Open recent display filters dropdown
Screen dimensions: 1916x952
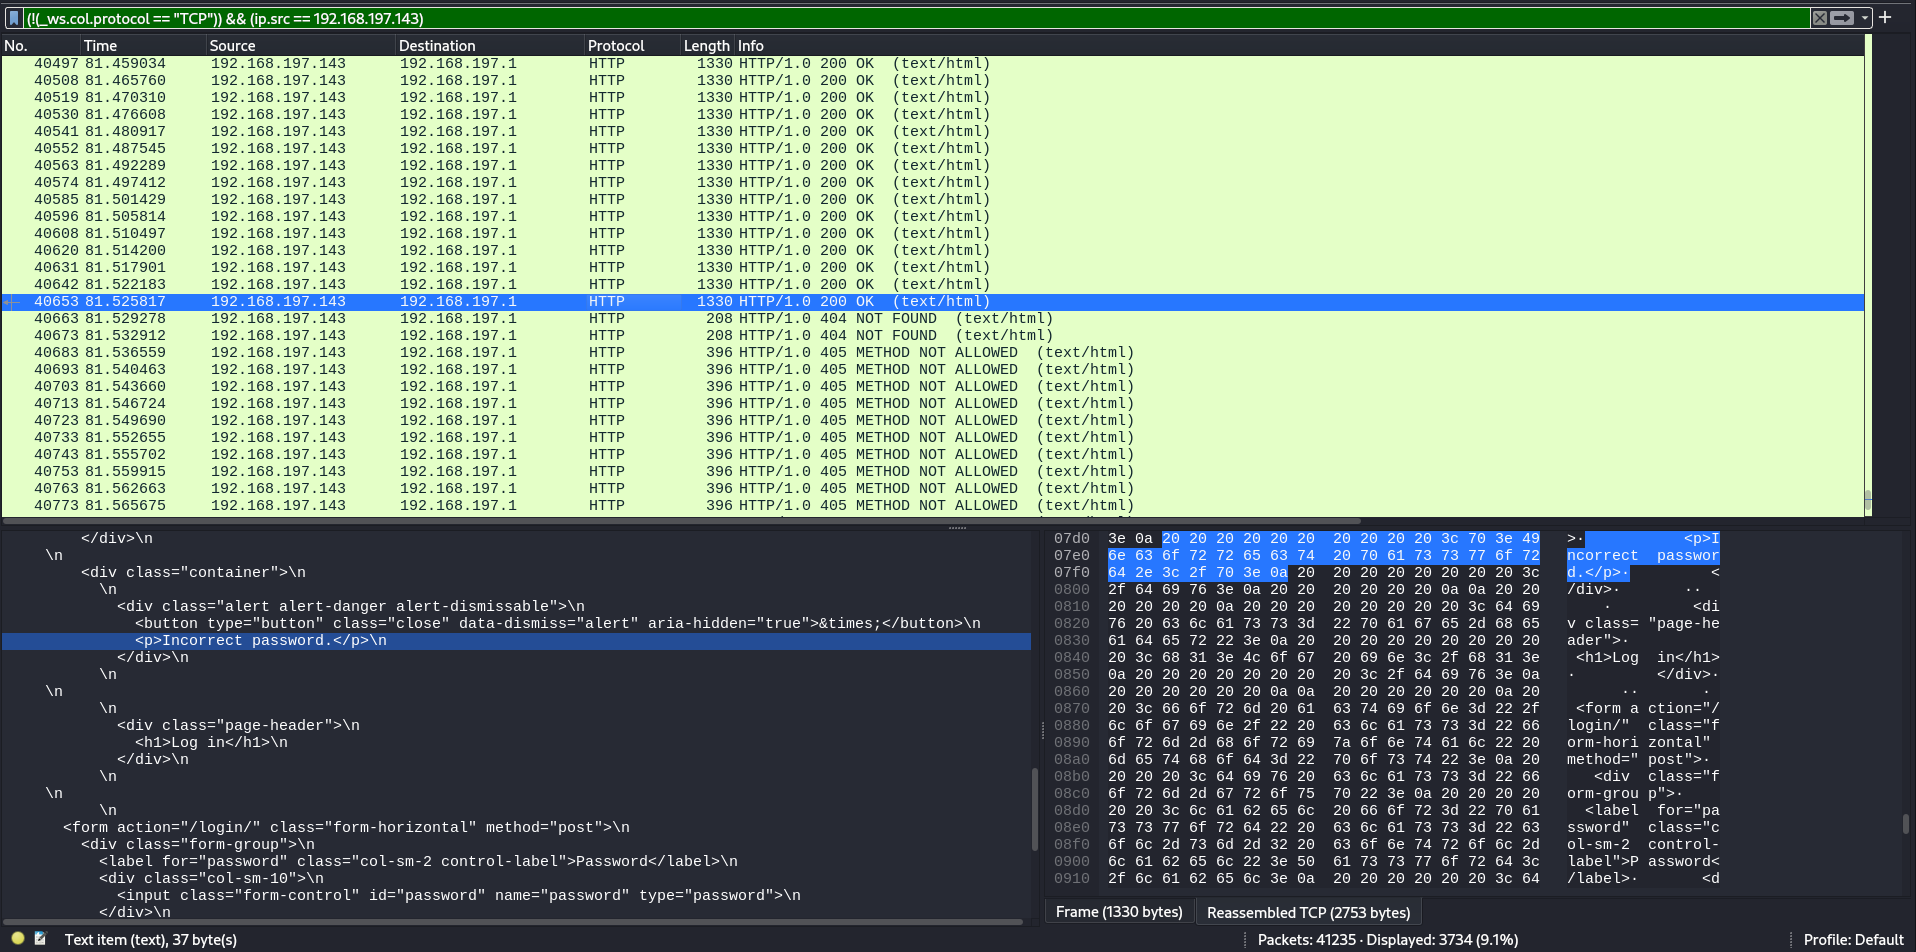[1865, 18]
